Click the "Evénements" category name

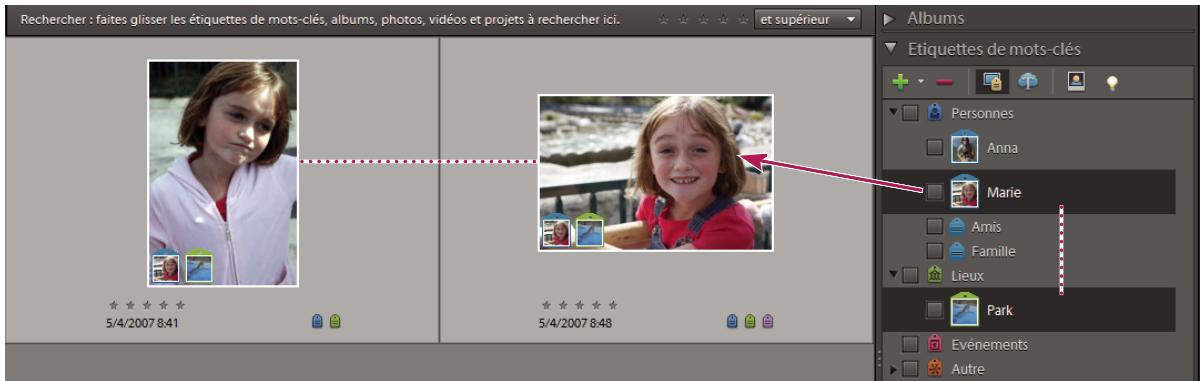click(990, 345)
